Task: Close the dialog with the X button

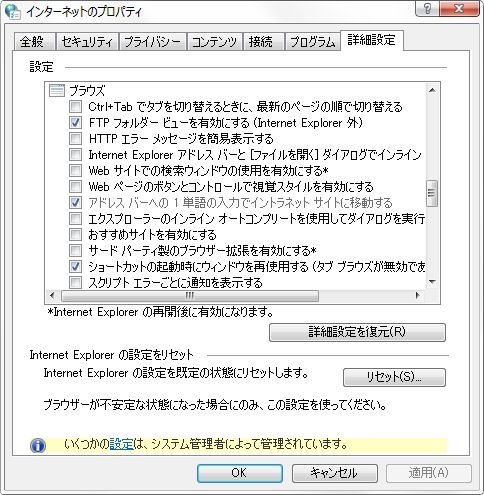Action: click(x=459, y=9)
